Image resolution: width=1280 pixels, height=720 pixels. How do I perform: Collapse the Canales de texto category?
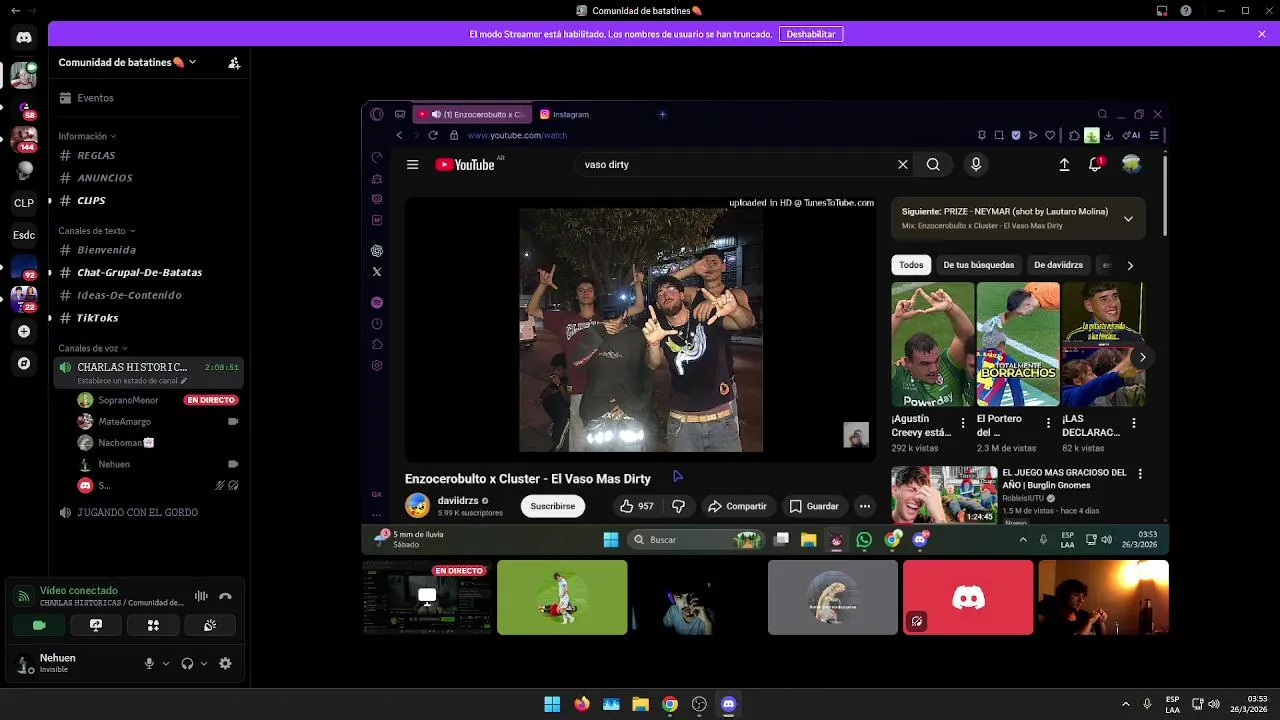pyautogui.click(x=96, y=231)
